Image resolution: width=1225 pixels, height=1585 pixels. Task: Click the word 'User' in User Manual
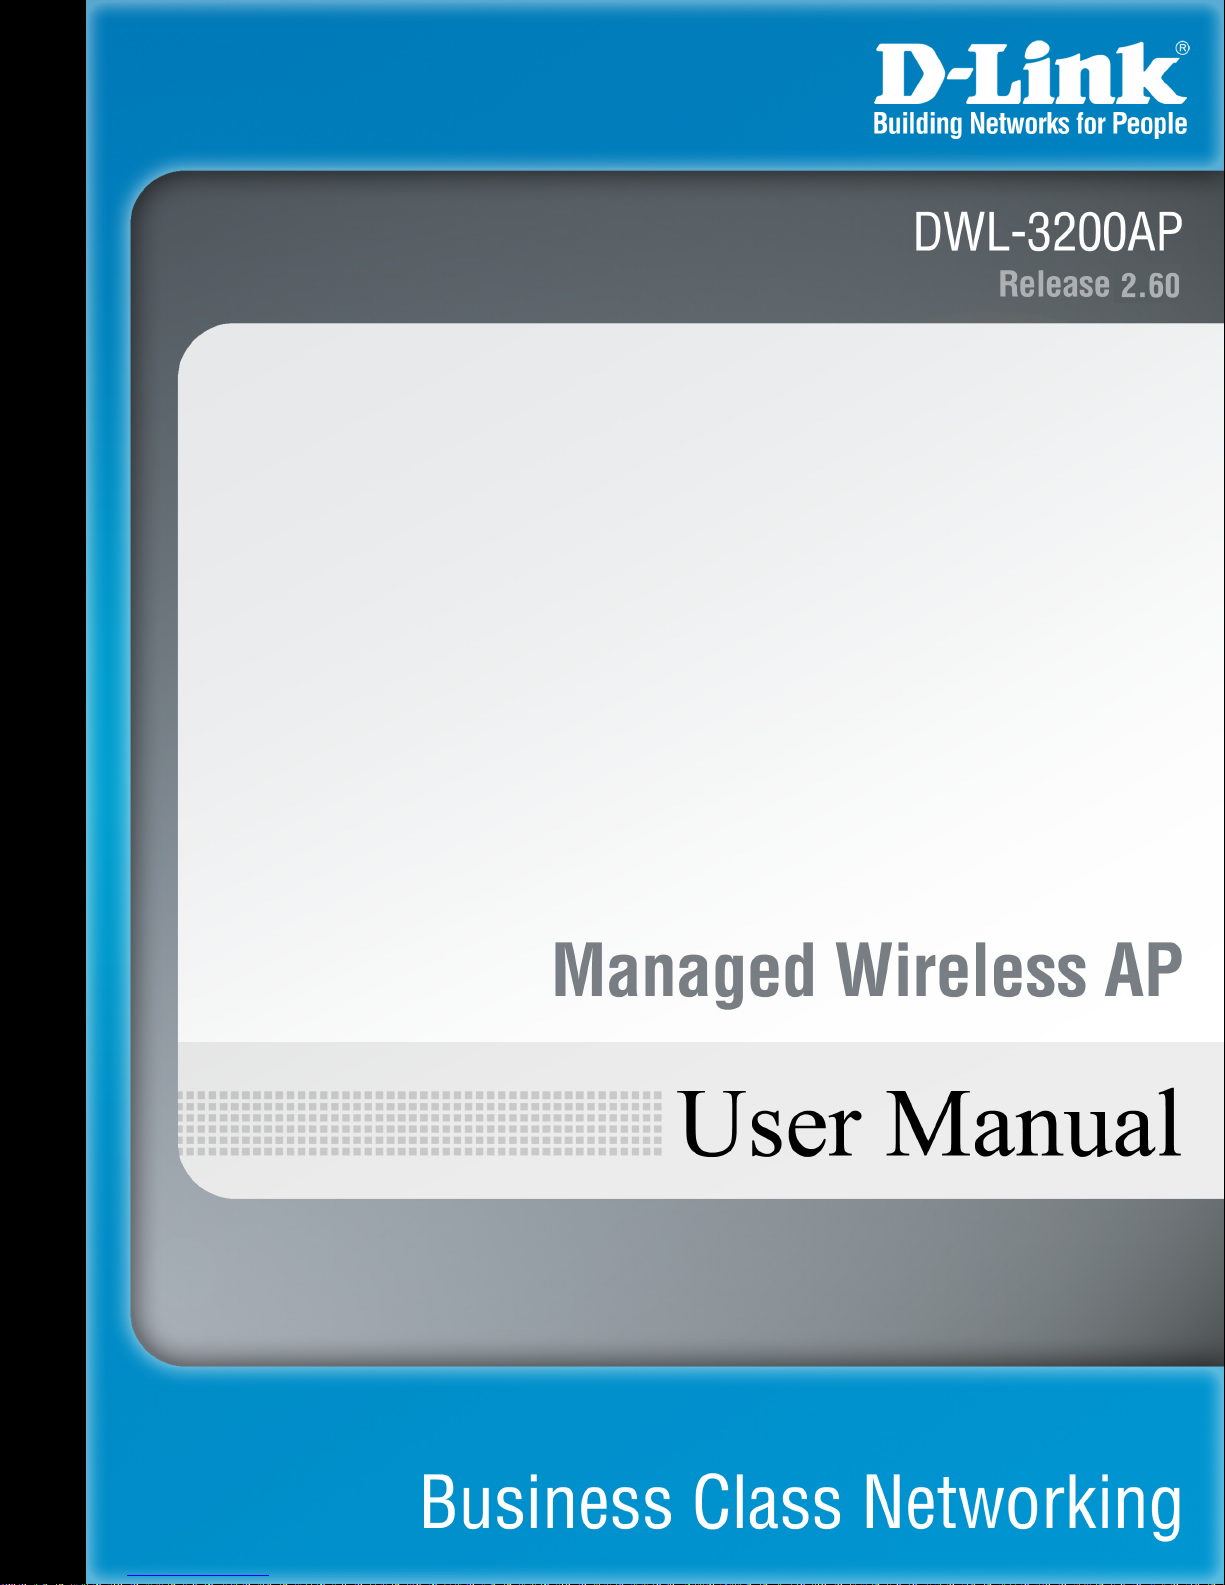coord(770,1124)
